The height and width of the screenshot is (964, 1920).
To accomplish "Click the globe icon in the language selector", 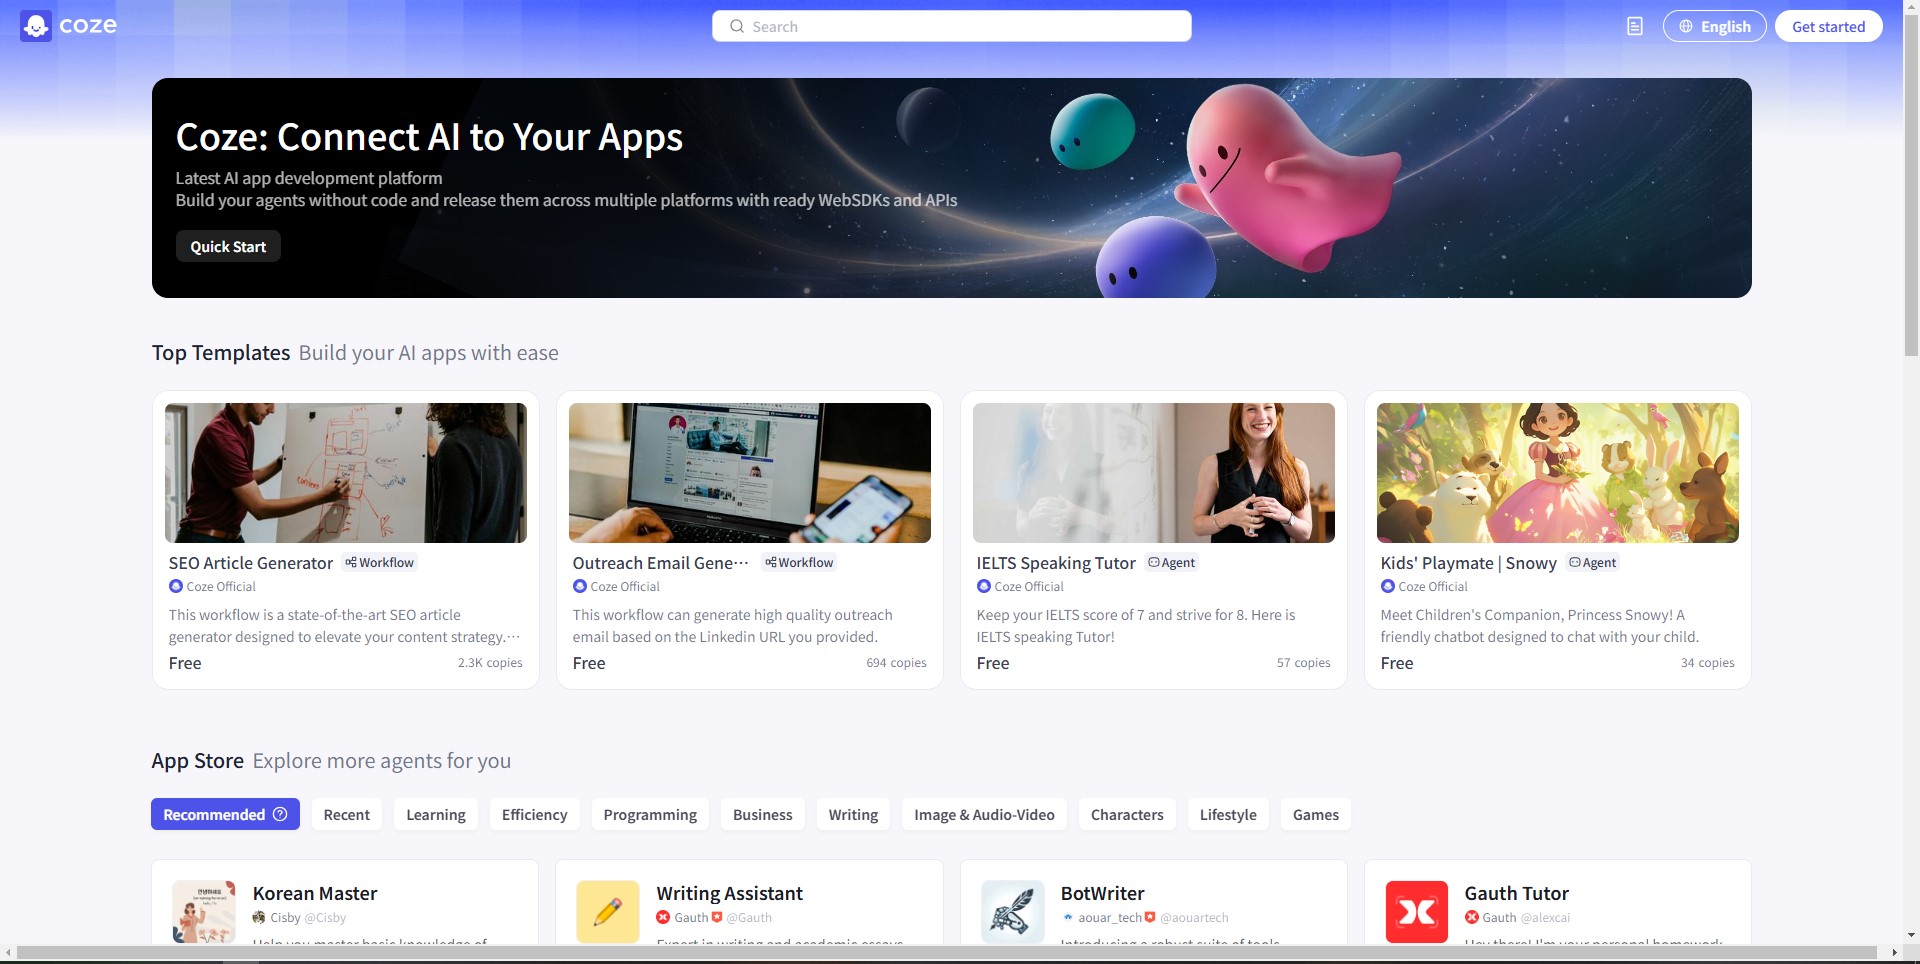I will (1686, 27).
